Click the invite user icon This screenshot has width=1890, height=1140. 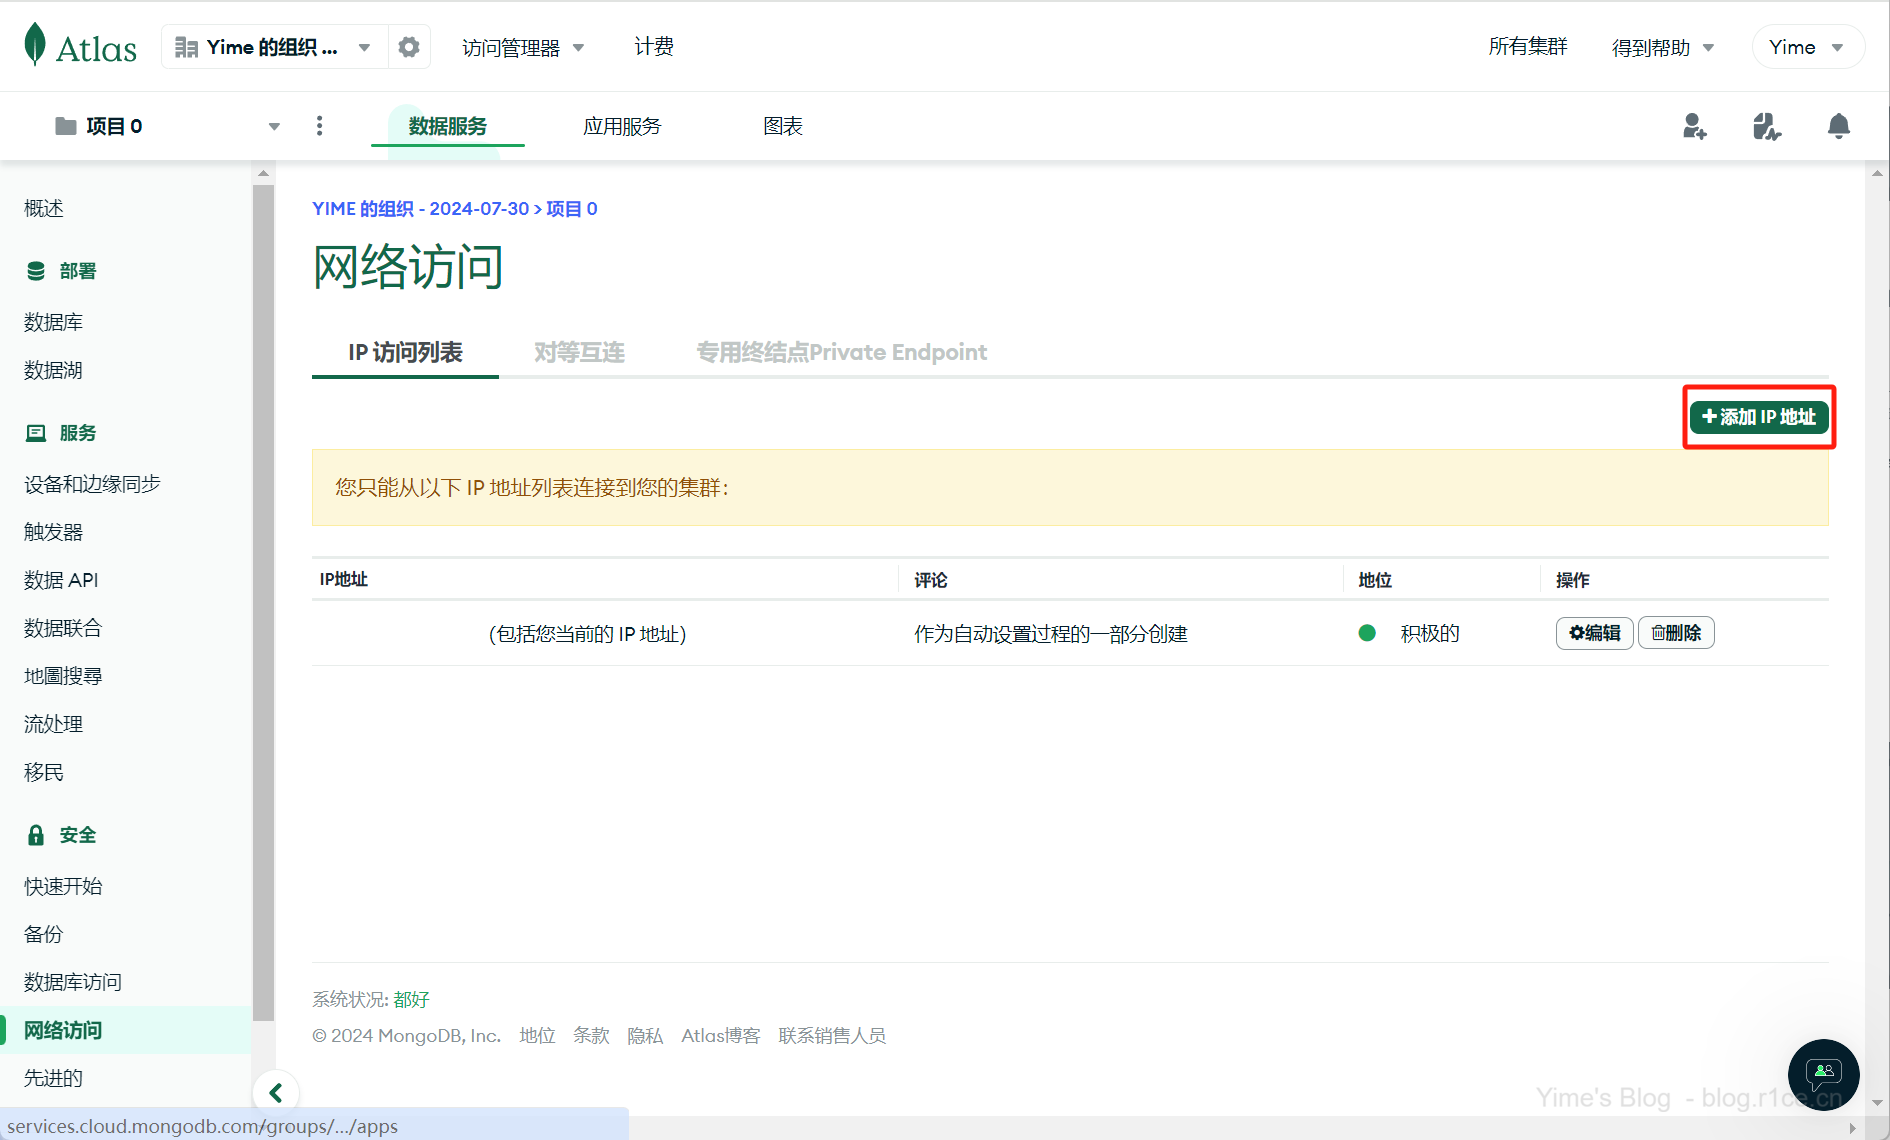point(1694,126)
